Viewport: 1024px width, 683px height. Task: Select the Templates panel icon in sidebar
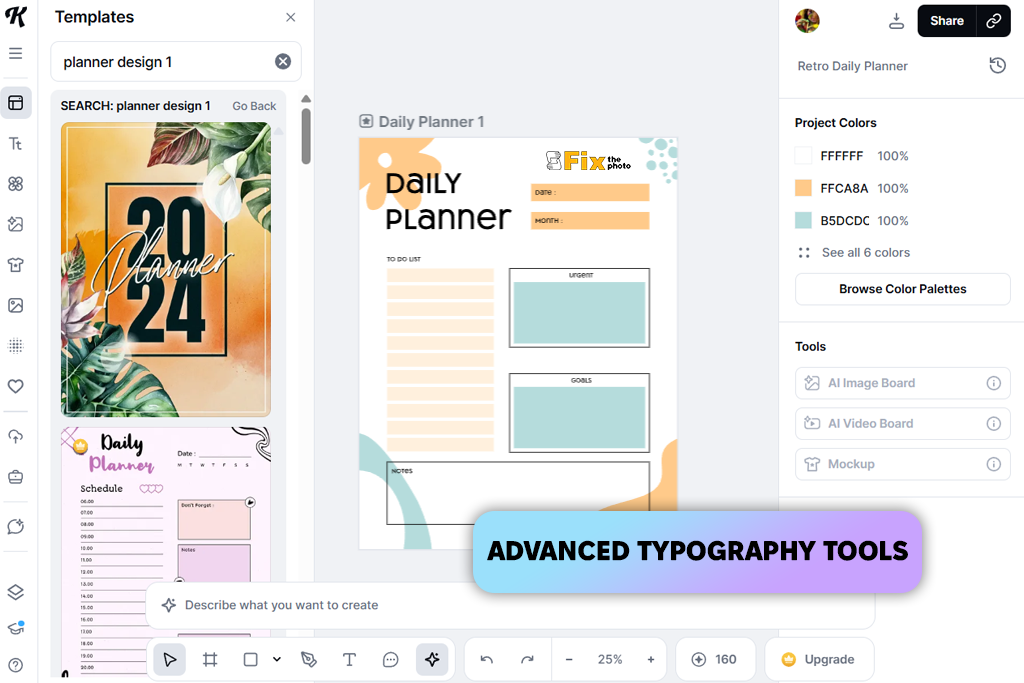click(x=16, y=103)
